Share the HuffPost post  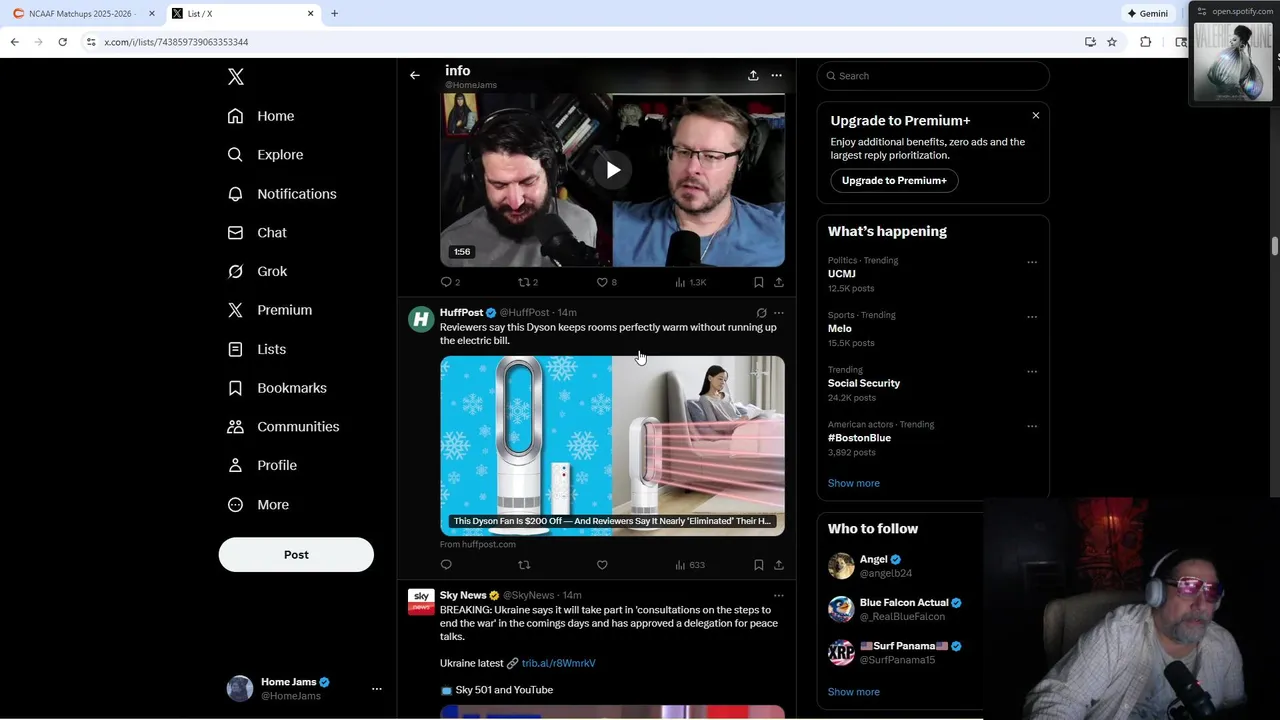pyautogui.click(x=779, y=565)
